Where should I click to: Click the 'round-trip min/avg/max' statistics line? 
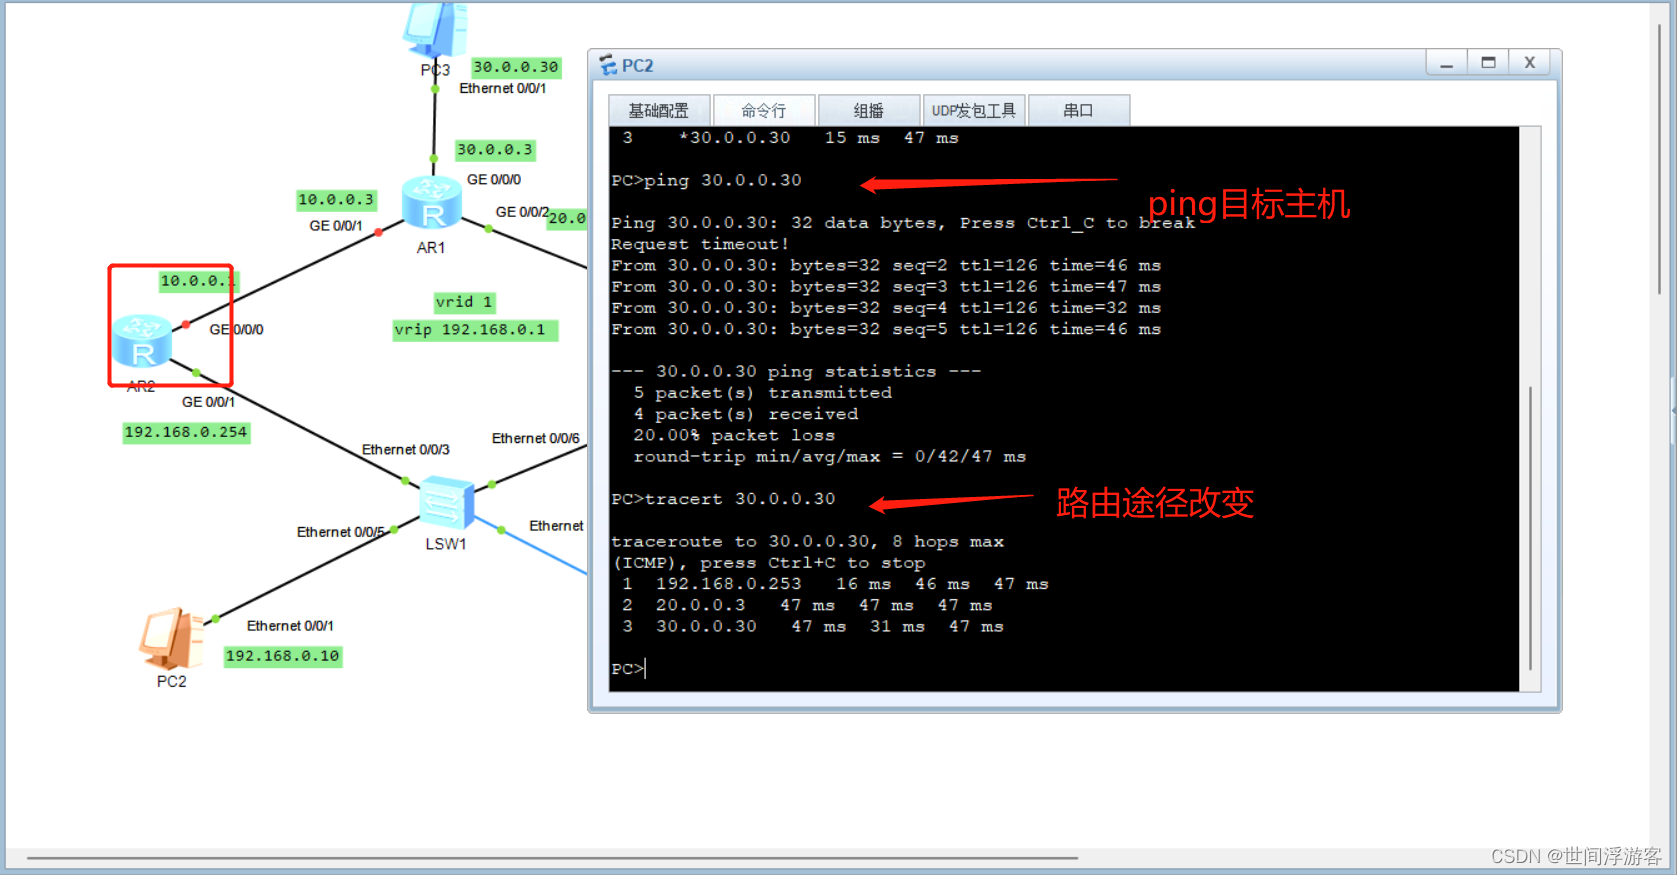830,457
